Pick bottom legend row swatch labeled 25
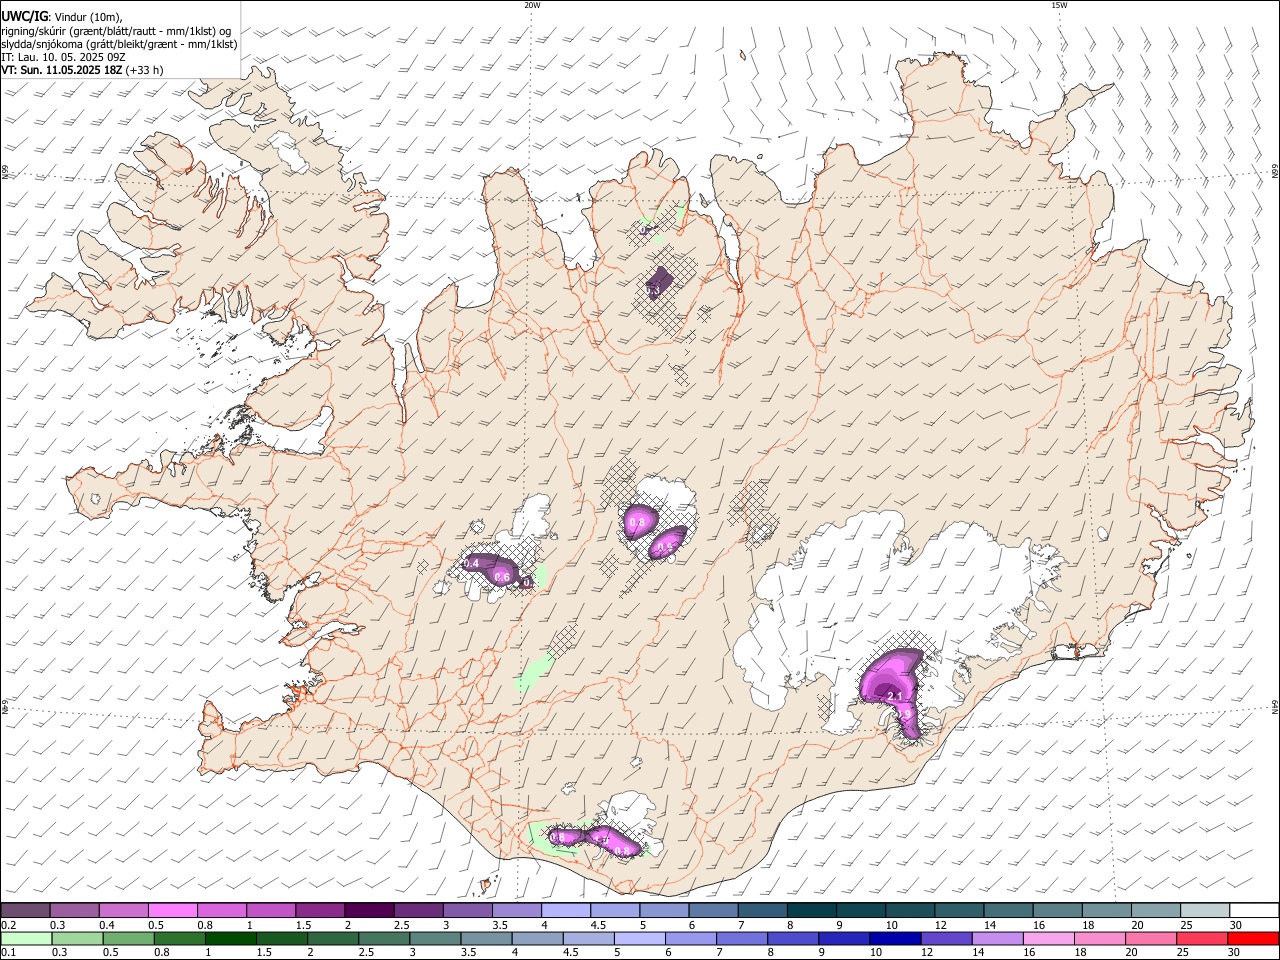 point(1200,938)
